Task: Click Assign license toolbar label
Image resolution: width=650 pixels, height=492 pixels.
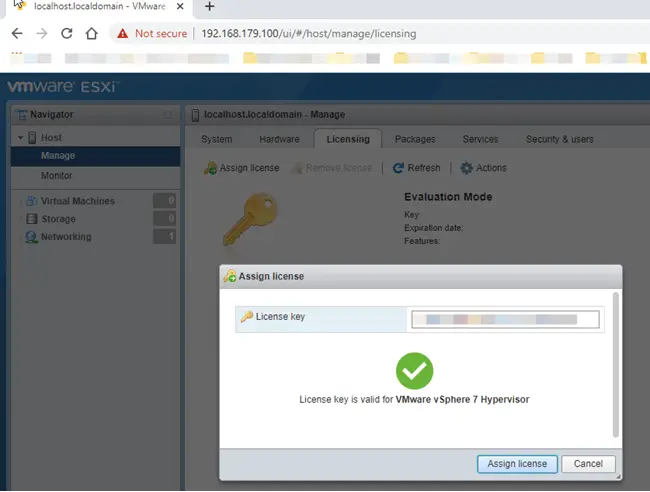Action: pos(249,168)
